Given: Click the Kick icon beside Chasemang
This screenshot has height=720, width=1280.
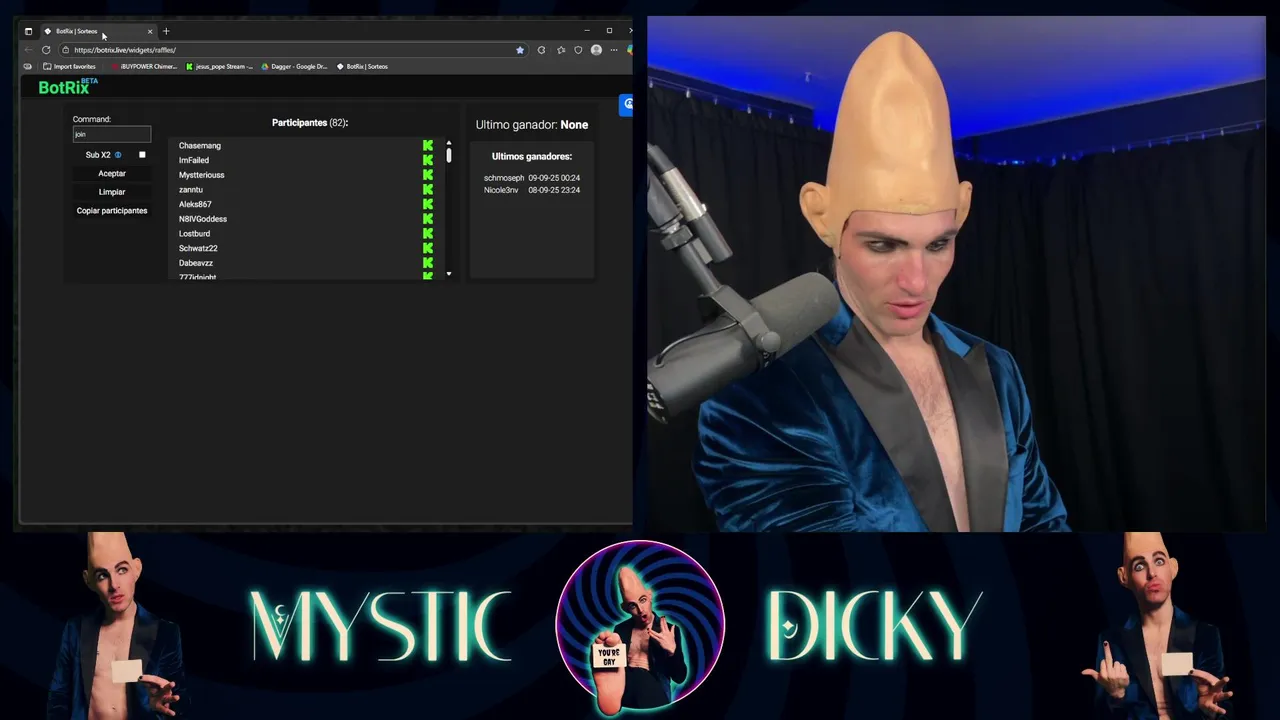Looking at the screenshot, I should [x=428, y=146].
